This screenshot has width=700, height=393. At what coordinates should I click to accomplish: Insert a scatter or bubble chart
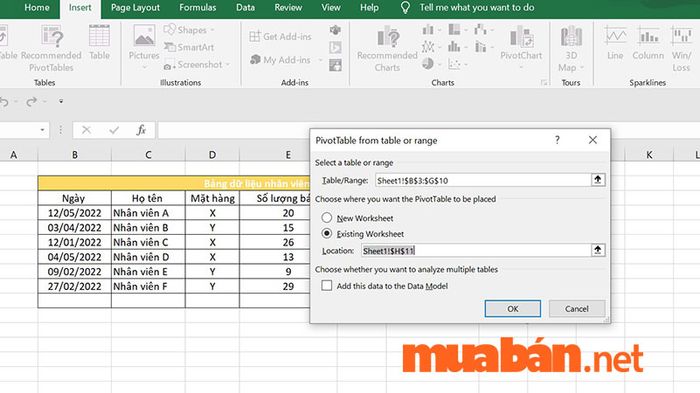pyautogui.click(x=454, y=64)
